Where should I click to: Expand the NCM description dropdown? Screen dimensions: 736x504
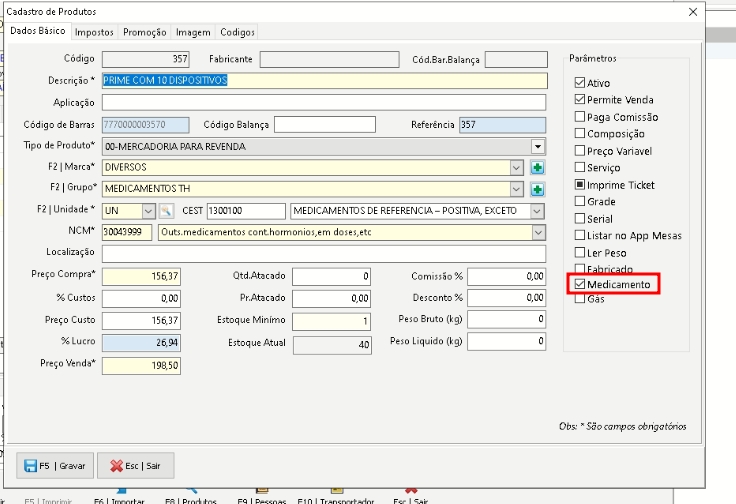(538, 232)
